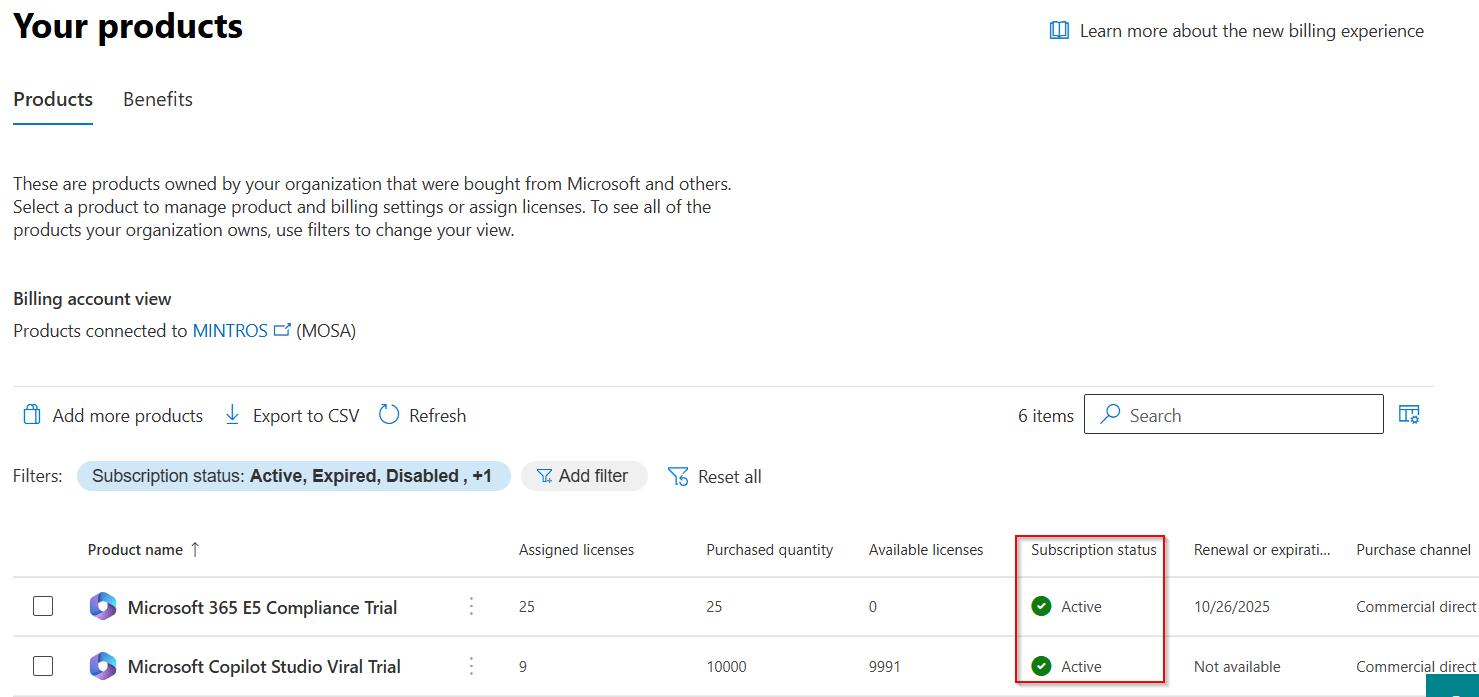
Task: Check the Microsoft Copilot Studio Viral Trial checkbox
Action: (x=43, y=666)
